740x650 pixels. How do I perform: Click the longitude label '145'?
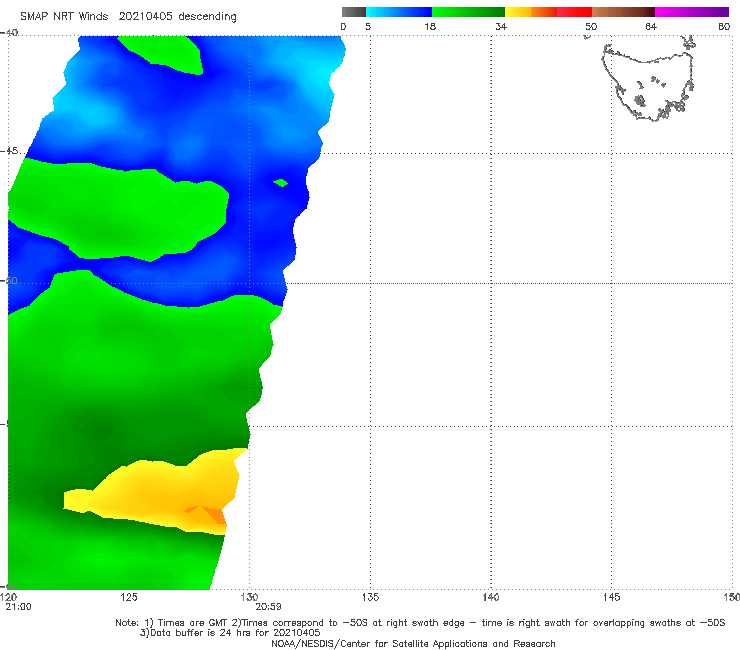pos(612,598)
